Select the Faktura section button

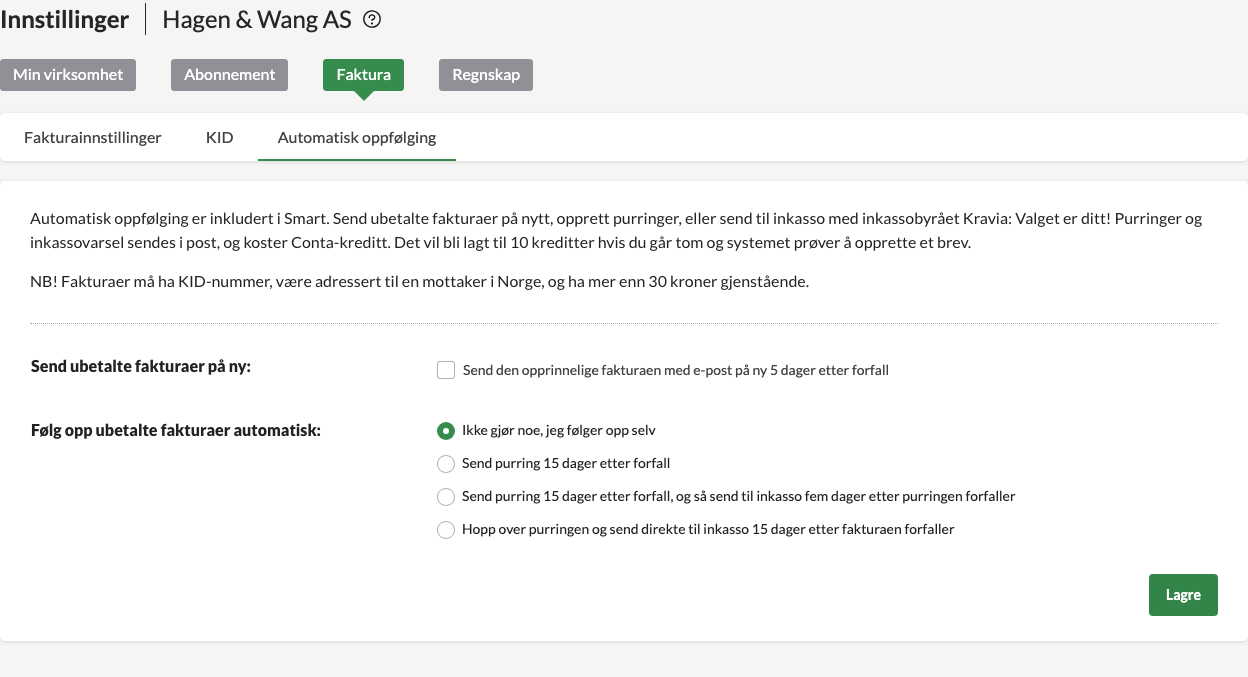[363, 75]
